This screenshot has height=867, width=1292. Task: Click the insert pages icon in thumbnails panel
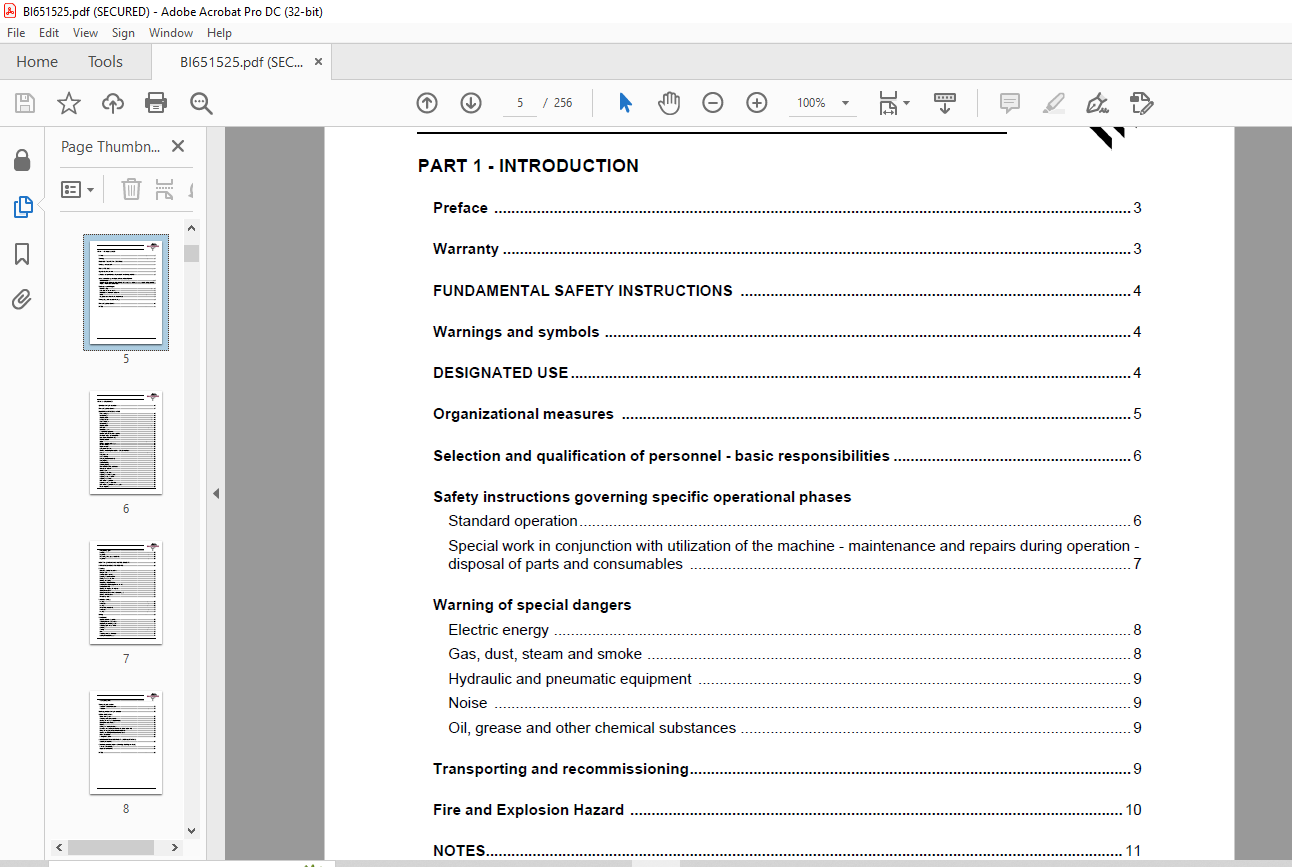(165, 189)
